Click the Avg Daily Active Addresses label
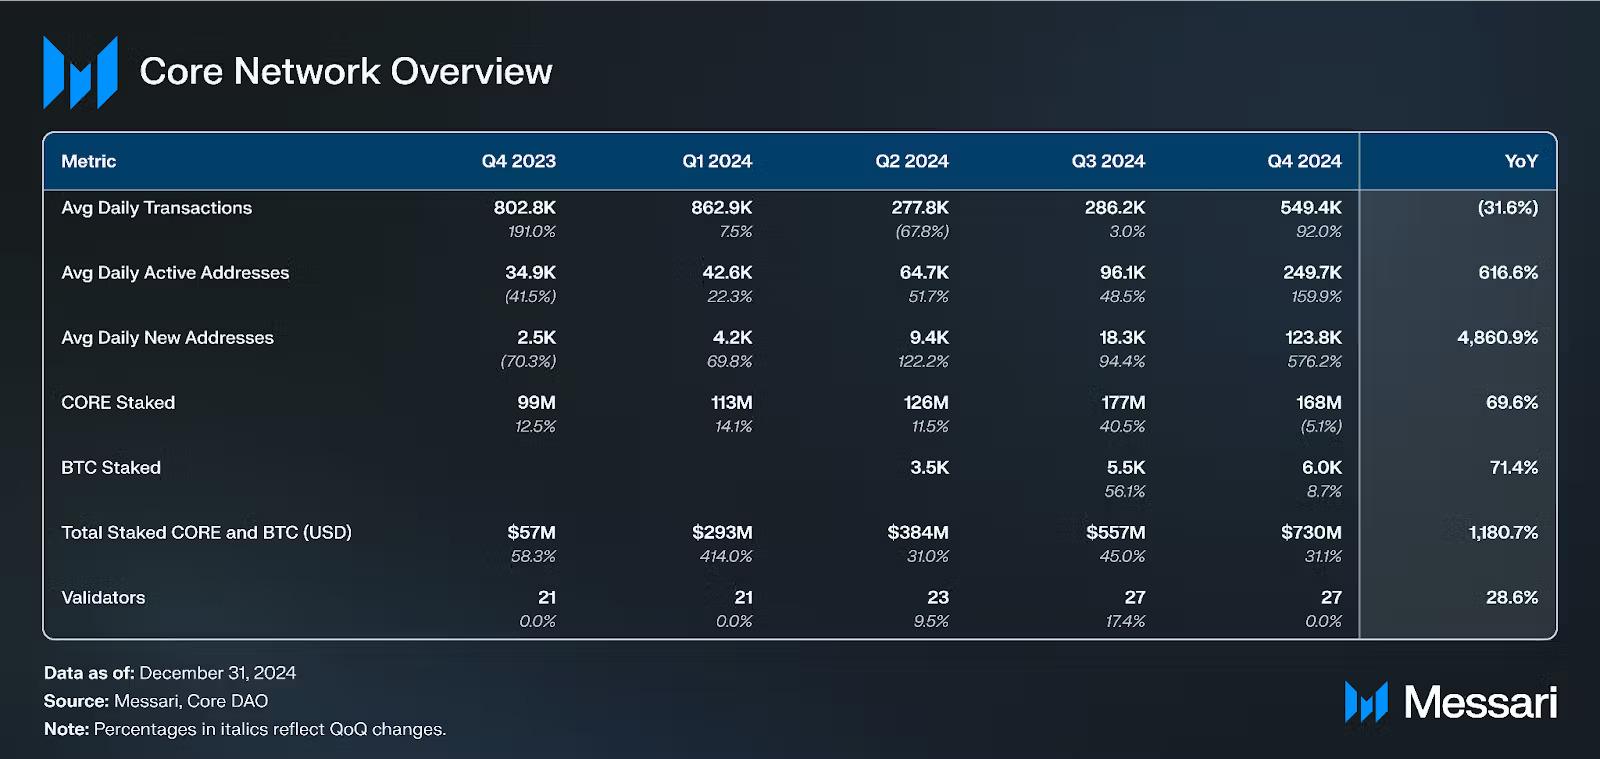 point(175,273)
